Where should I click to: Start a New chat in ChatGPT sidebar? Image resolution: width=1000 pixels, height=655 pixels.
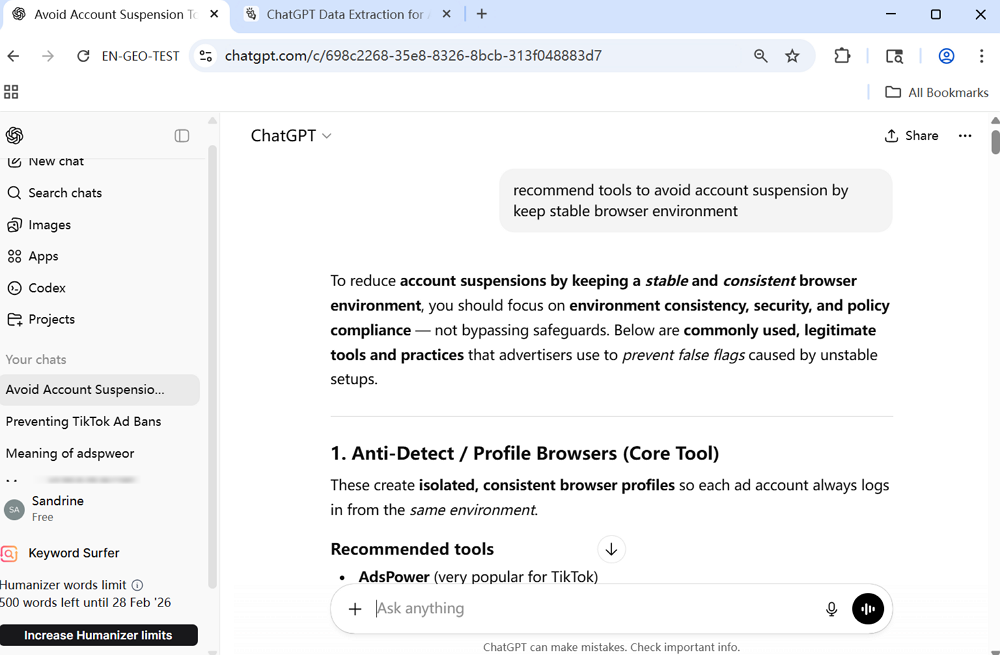pyautogui.click(x=56, y=160)
